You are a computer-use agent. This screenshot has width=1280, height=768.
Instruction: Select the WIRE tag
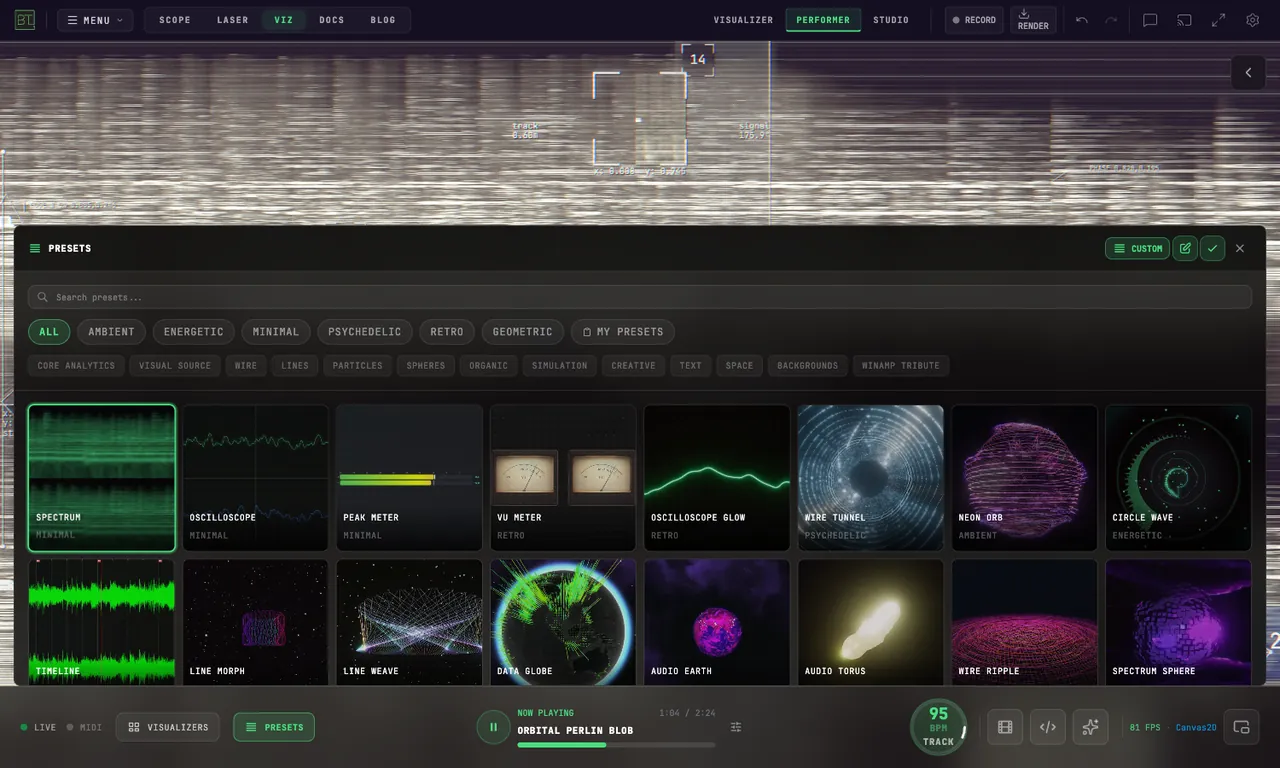click(x=246, y=366)
